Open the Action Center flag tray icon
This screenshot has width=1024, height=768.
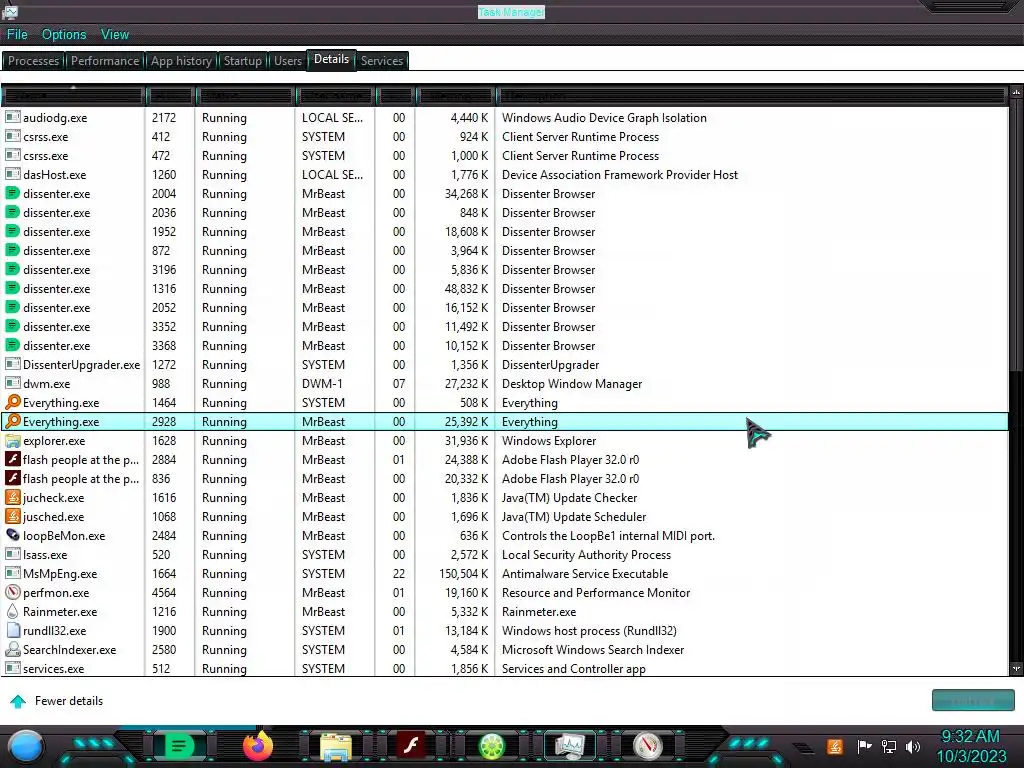pyautogui.click(x=864, y=746)
